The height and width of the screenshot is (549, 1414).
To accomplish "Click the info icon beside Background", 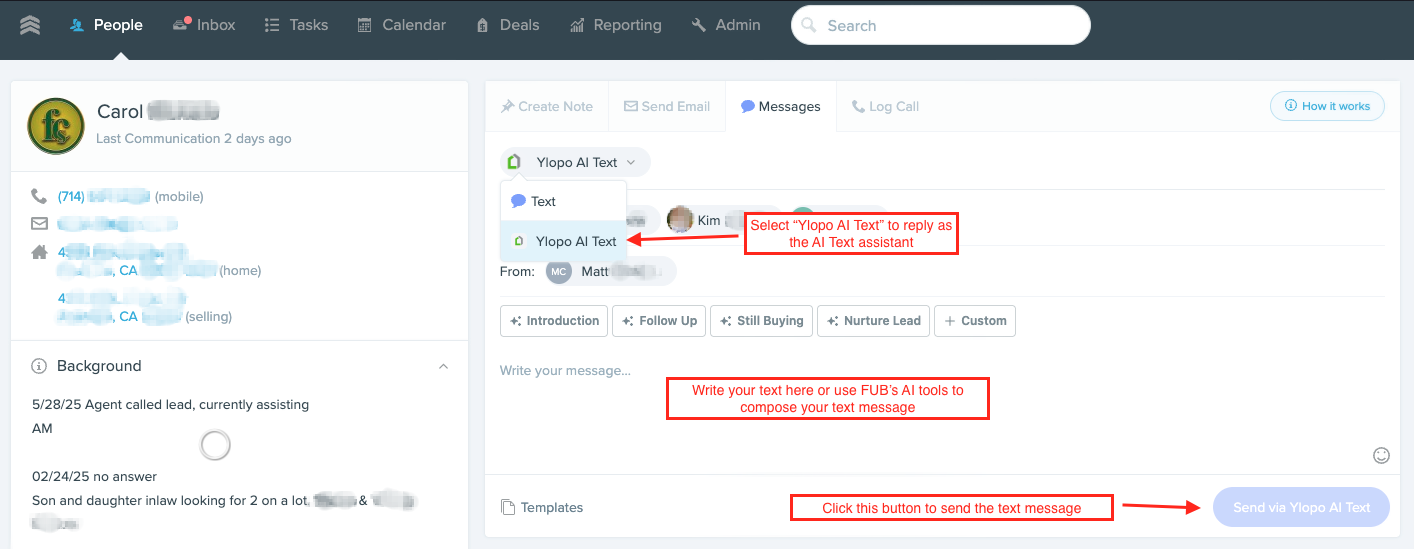I will [39, 366].
